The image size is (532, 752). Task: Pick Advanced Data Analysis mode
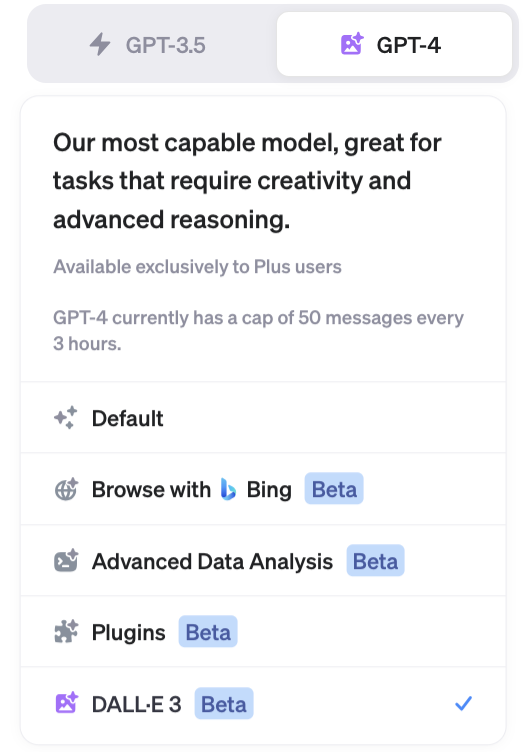tap(263, 561)
